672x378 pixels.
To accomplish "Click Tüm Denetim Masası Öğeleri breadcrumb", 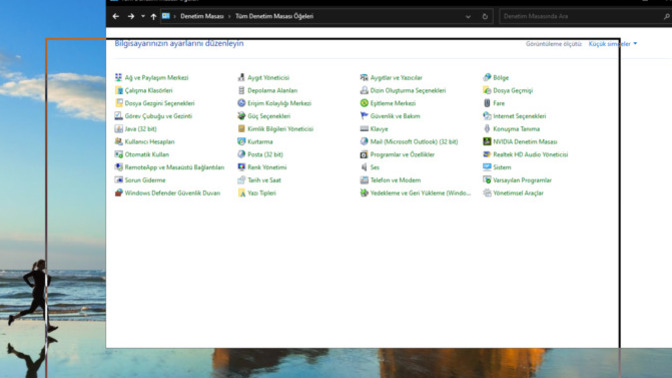I will pos(274,16).
